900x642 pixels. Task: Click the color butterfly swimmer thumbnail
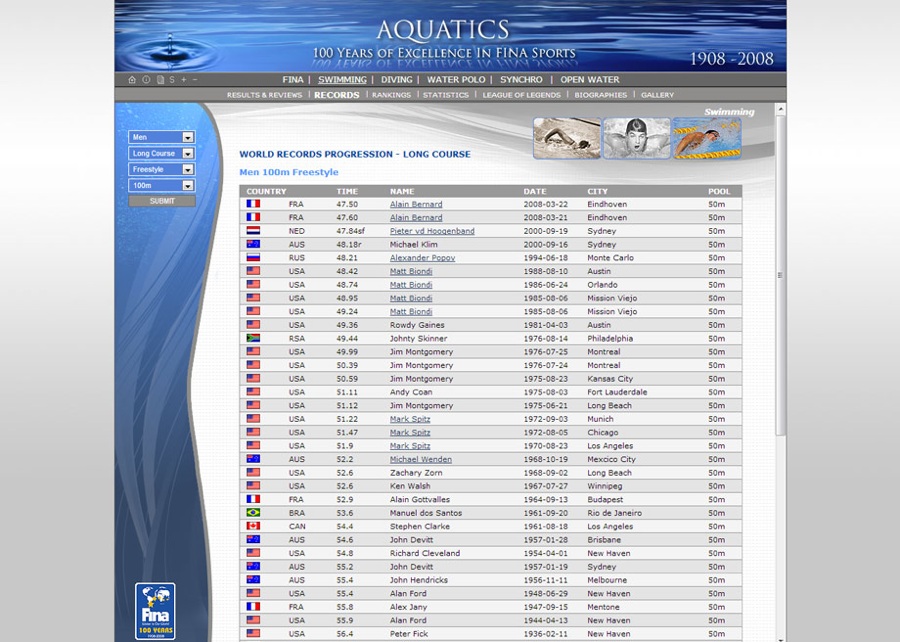click(x=707, y=138)
